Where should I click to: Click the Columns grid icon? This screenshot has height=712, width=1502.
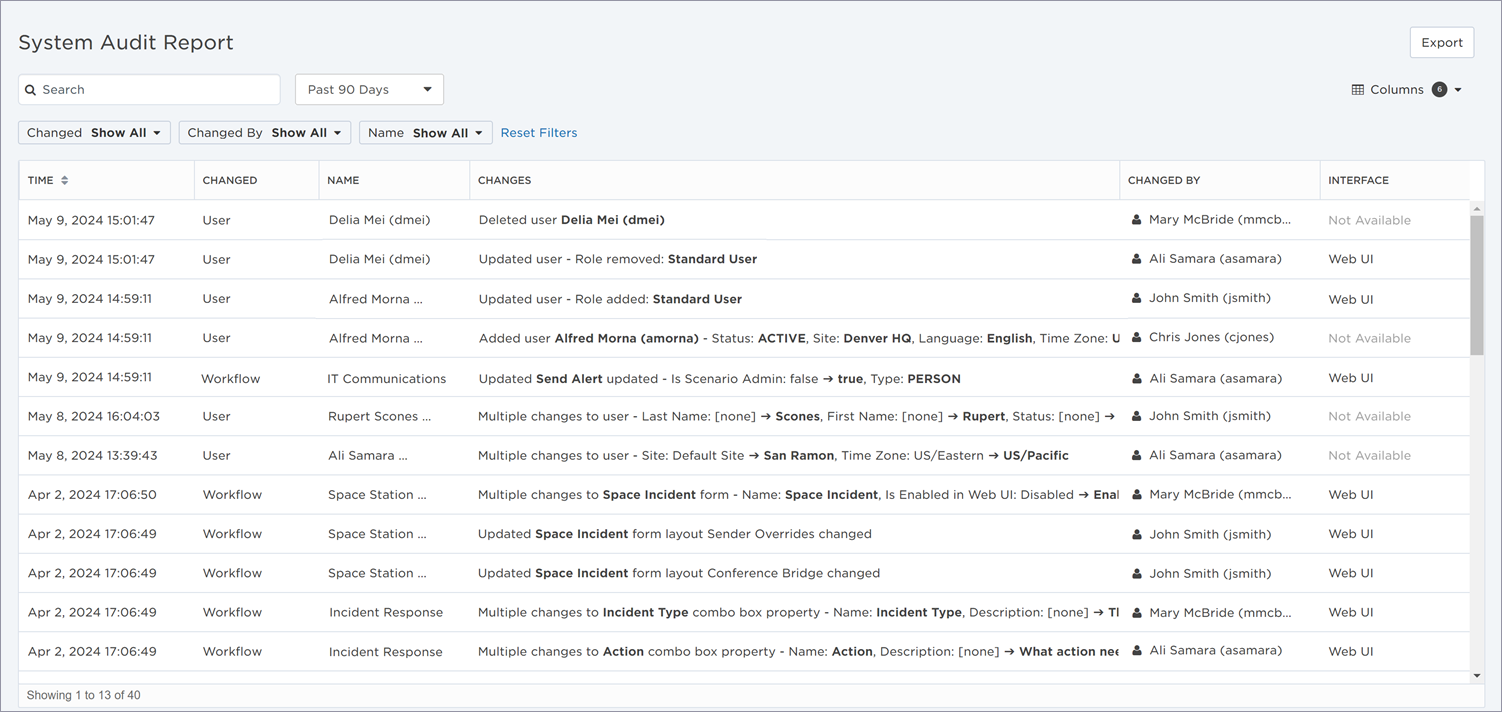coord(1358,90)
